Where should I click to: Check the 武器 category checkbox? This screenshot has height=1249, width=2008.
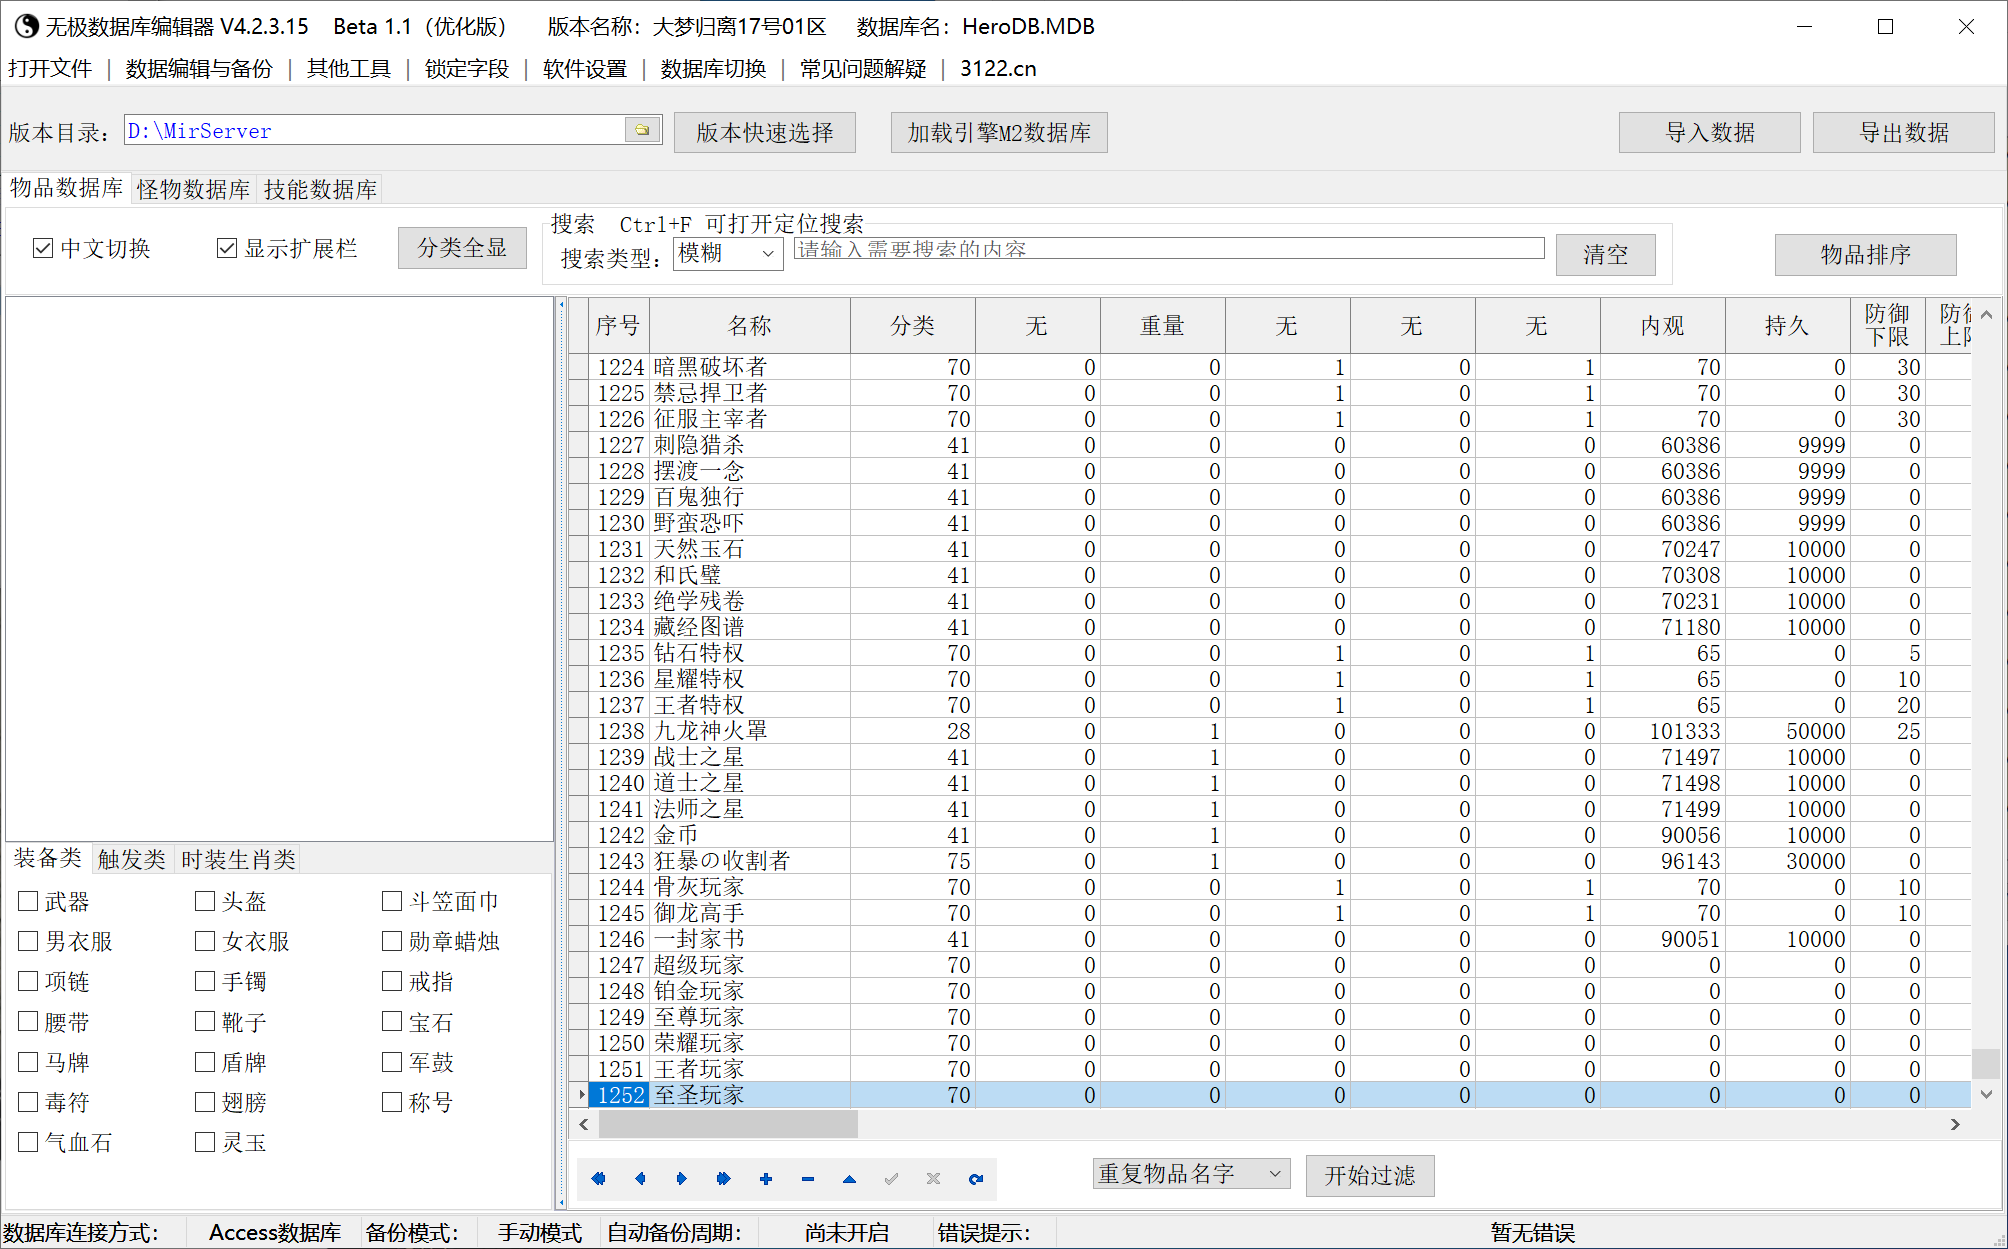(29, 901)
